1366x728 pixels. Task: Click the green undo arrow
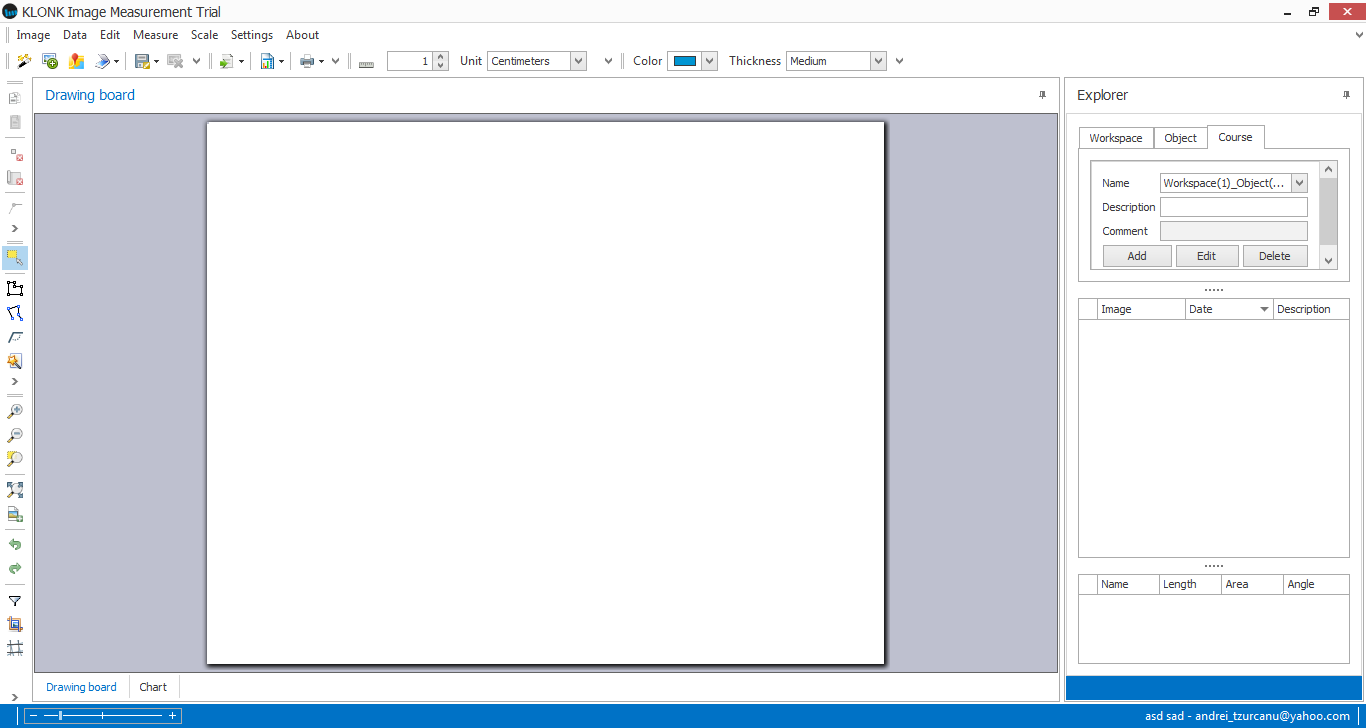point(14,545)
